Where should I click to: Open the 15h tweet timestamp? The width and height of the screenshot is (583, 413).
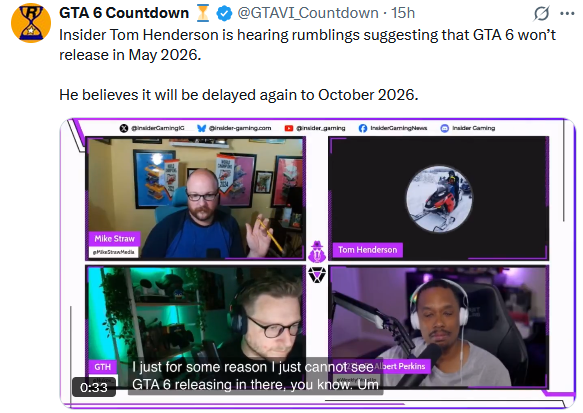pos(403,13)
